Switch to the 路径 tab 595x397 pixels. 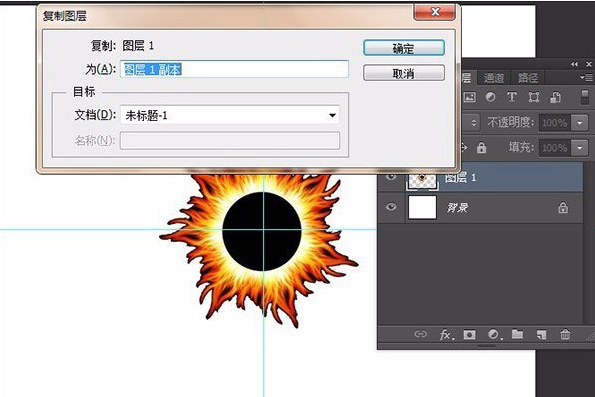pyautogui.click(x=528, y=78)
